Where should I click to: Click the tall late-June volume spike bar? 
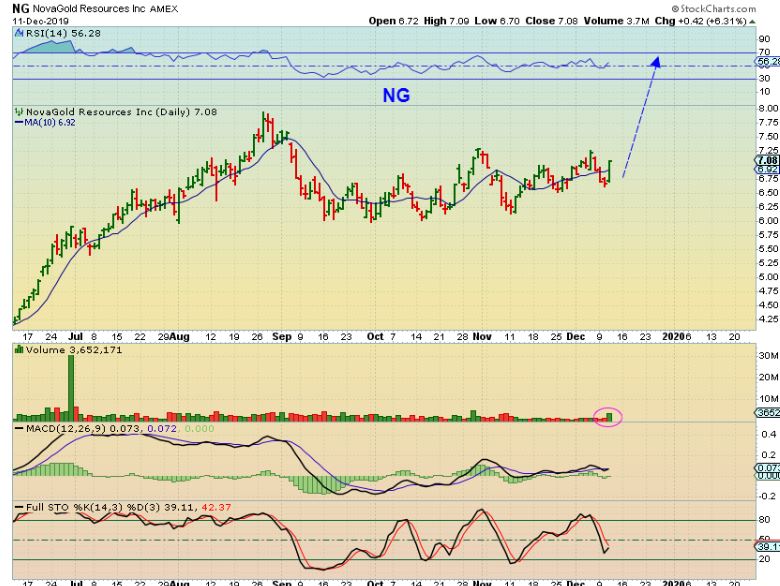[71, 389]
